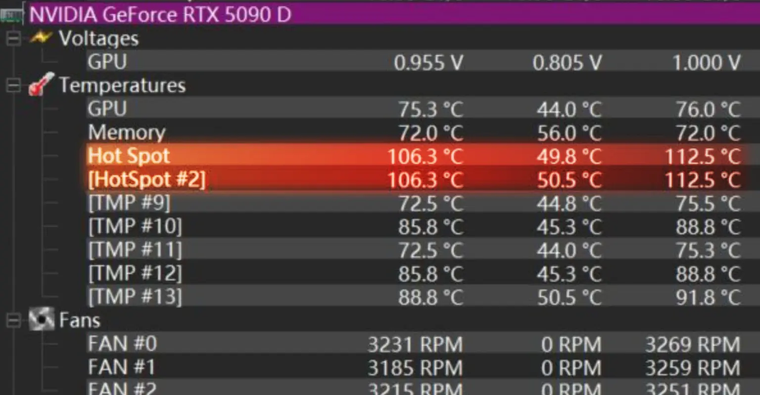Click the 1.000 V maximum voltage value
Image resolution: width=760 pixels, height=395 pixels.
click(706, 63)
